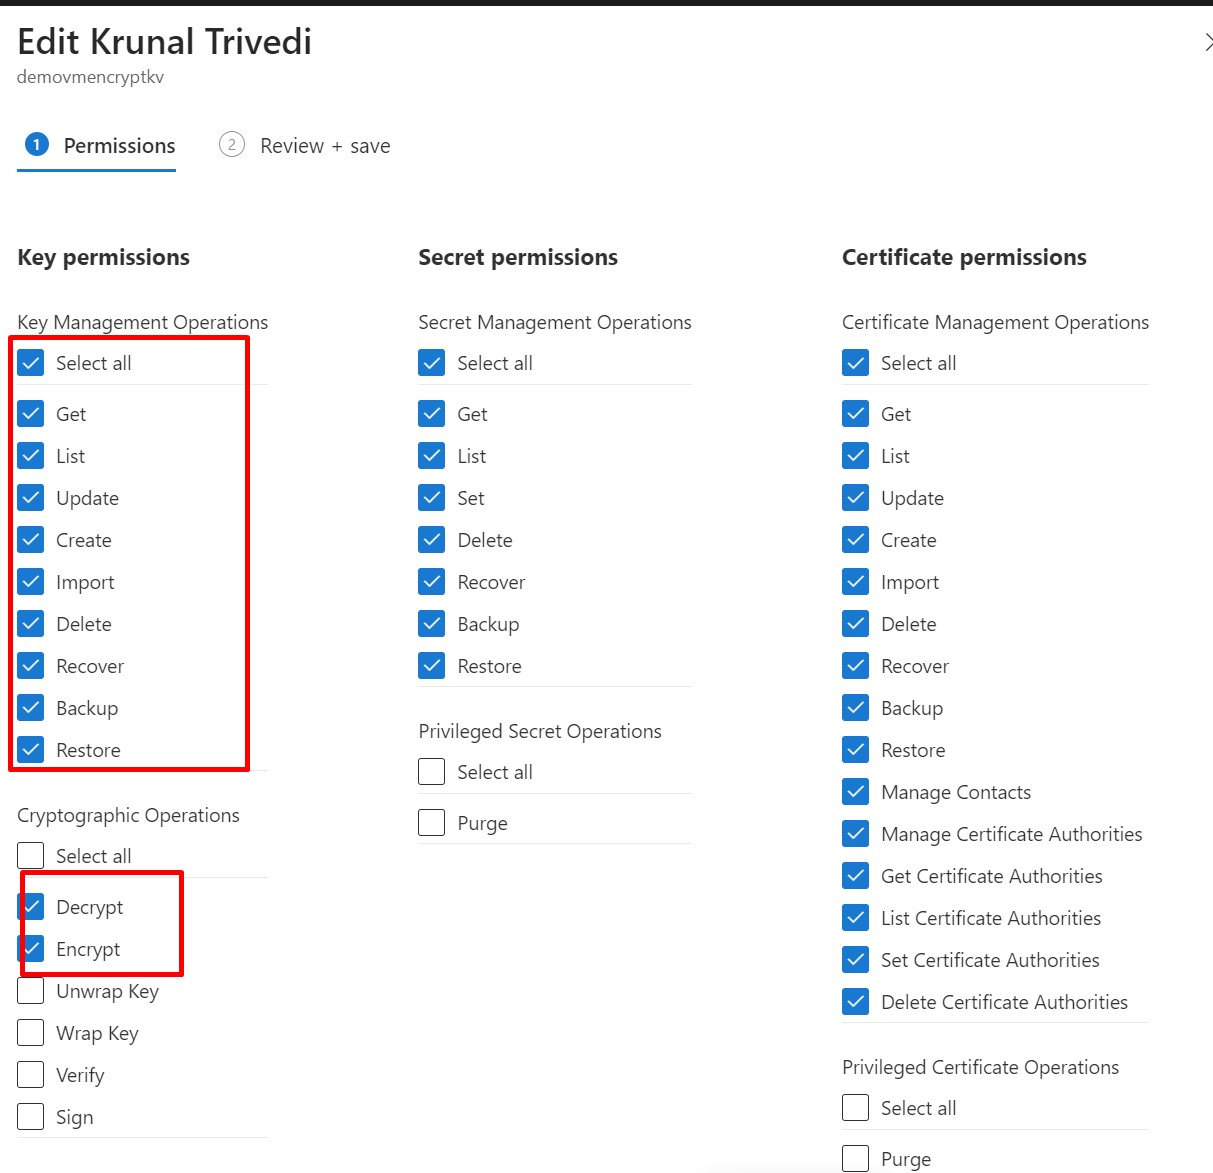
Task: Enable the Sign key permission
Action: tap(31, 1117)
